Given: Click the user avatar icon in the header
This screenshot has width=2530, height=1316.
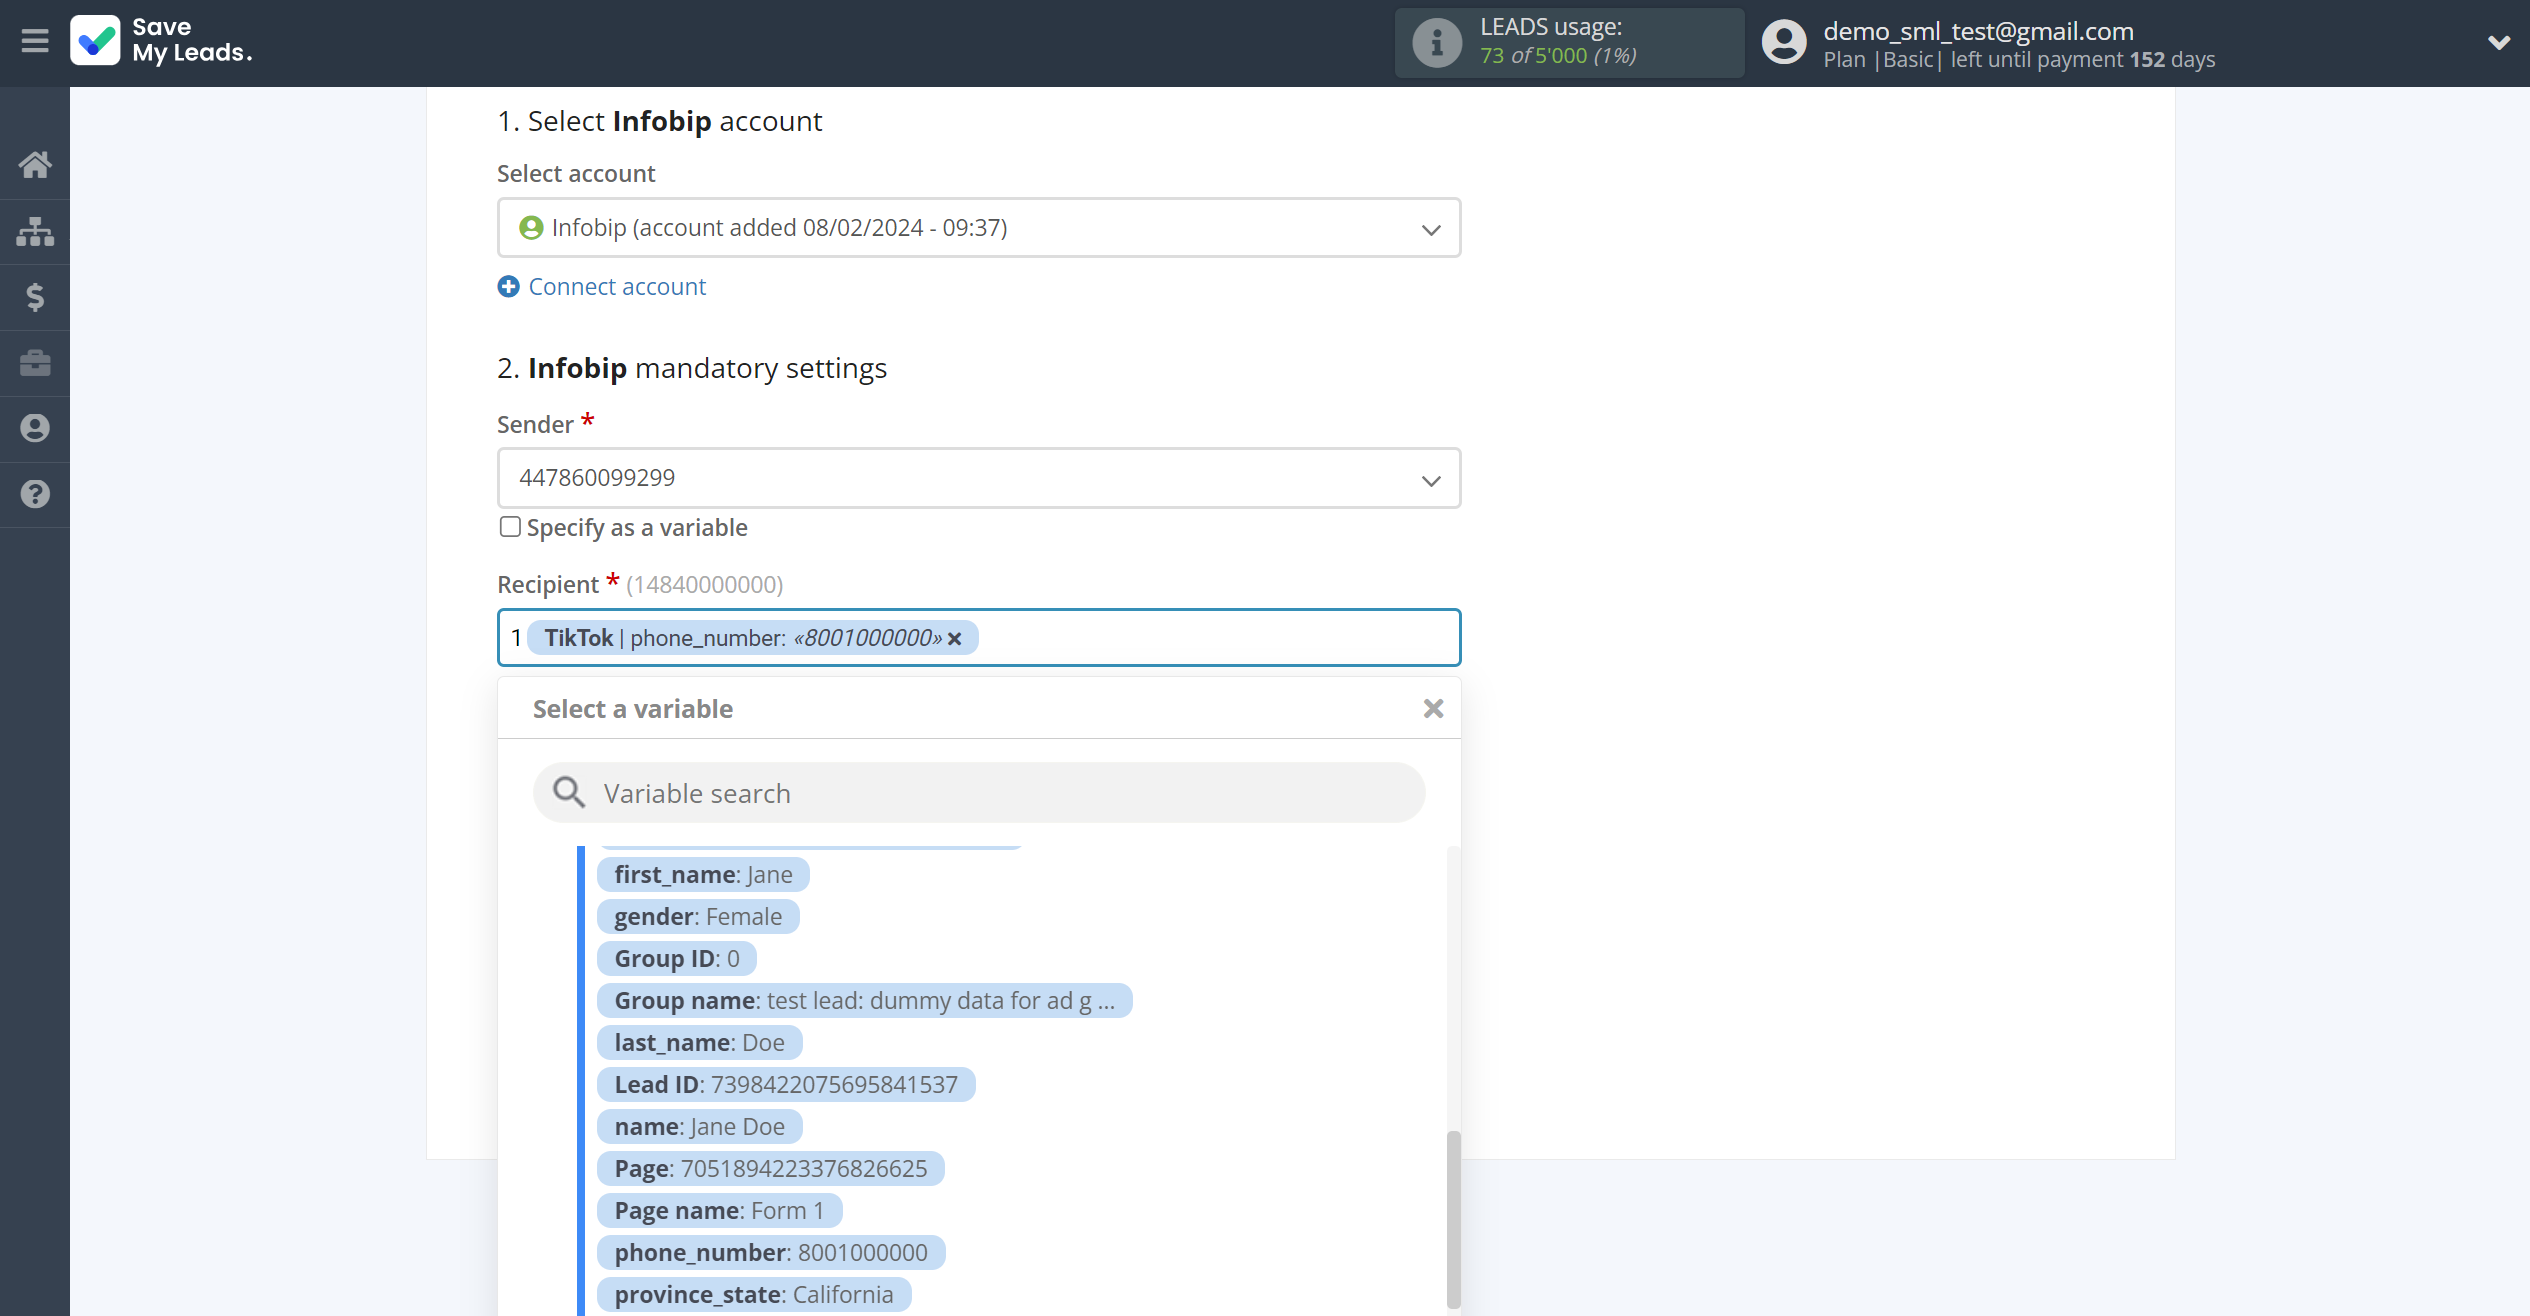Looking at the screenshot, I should point(1784,43).
